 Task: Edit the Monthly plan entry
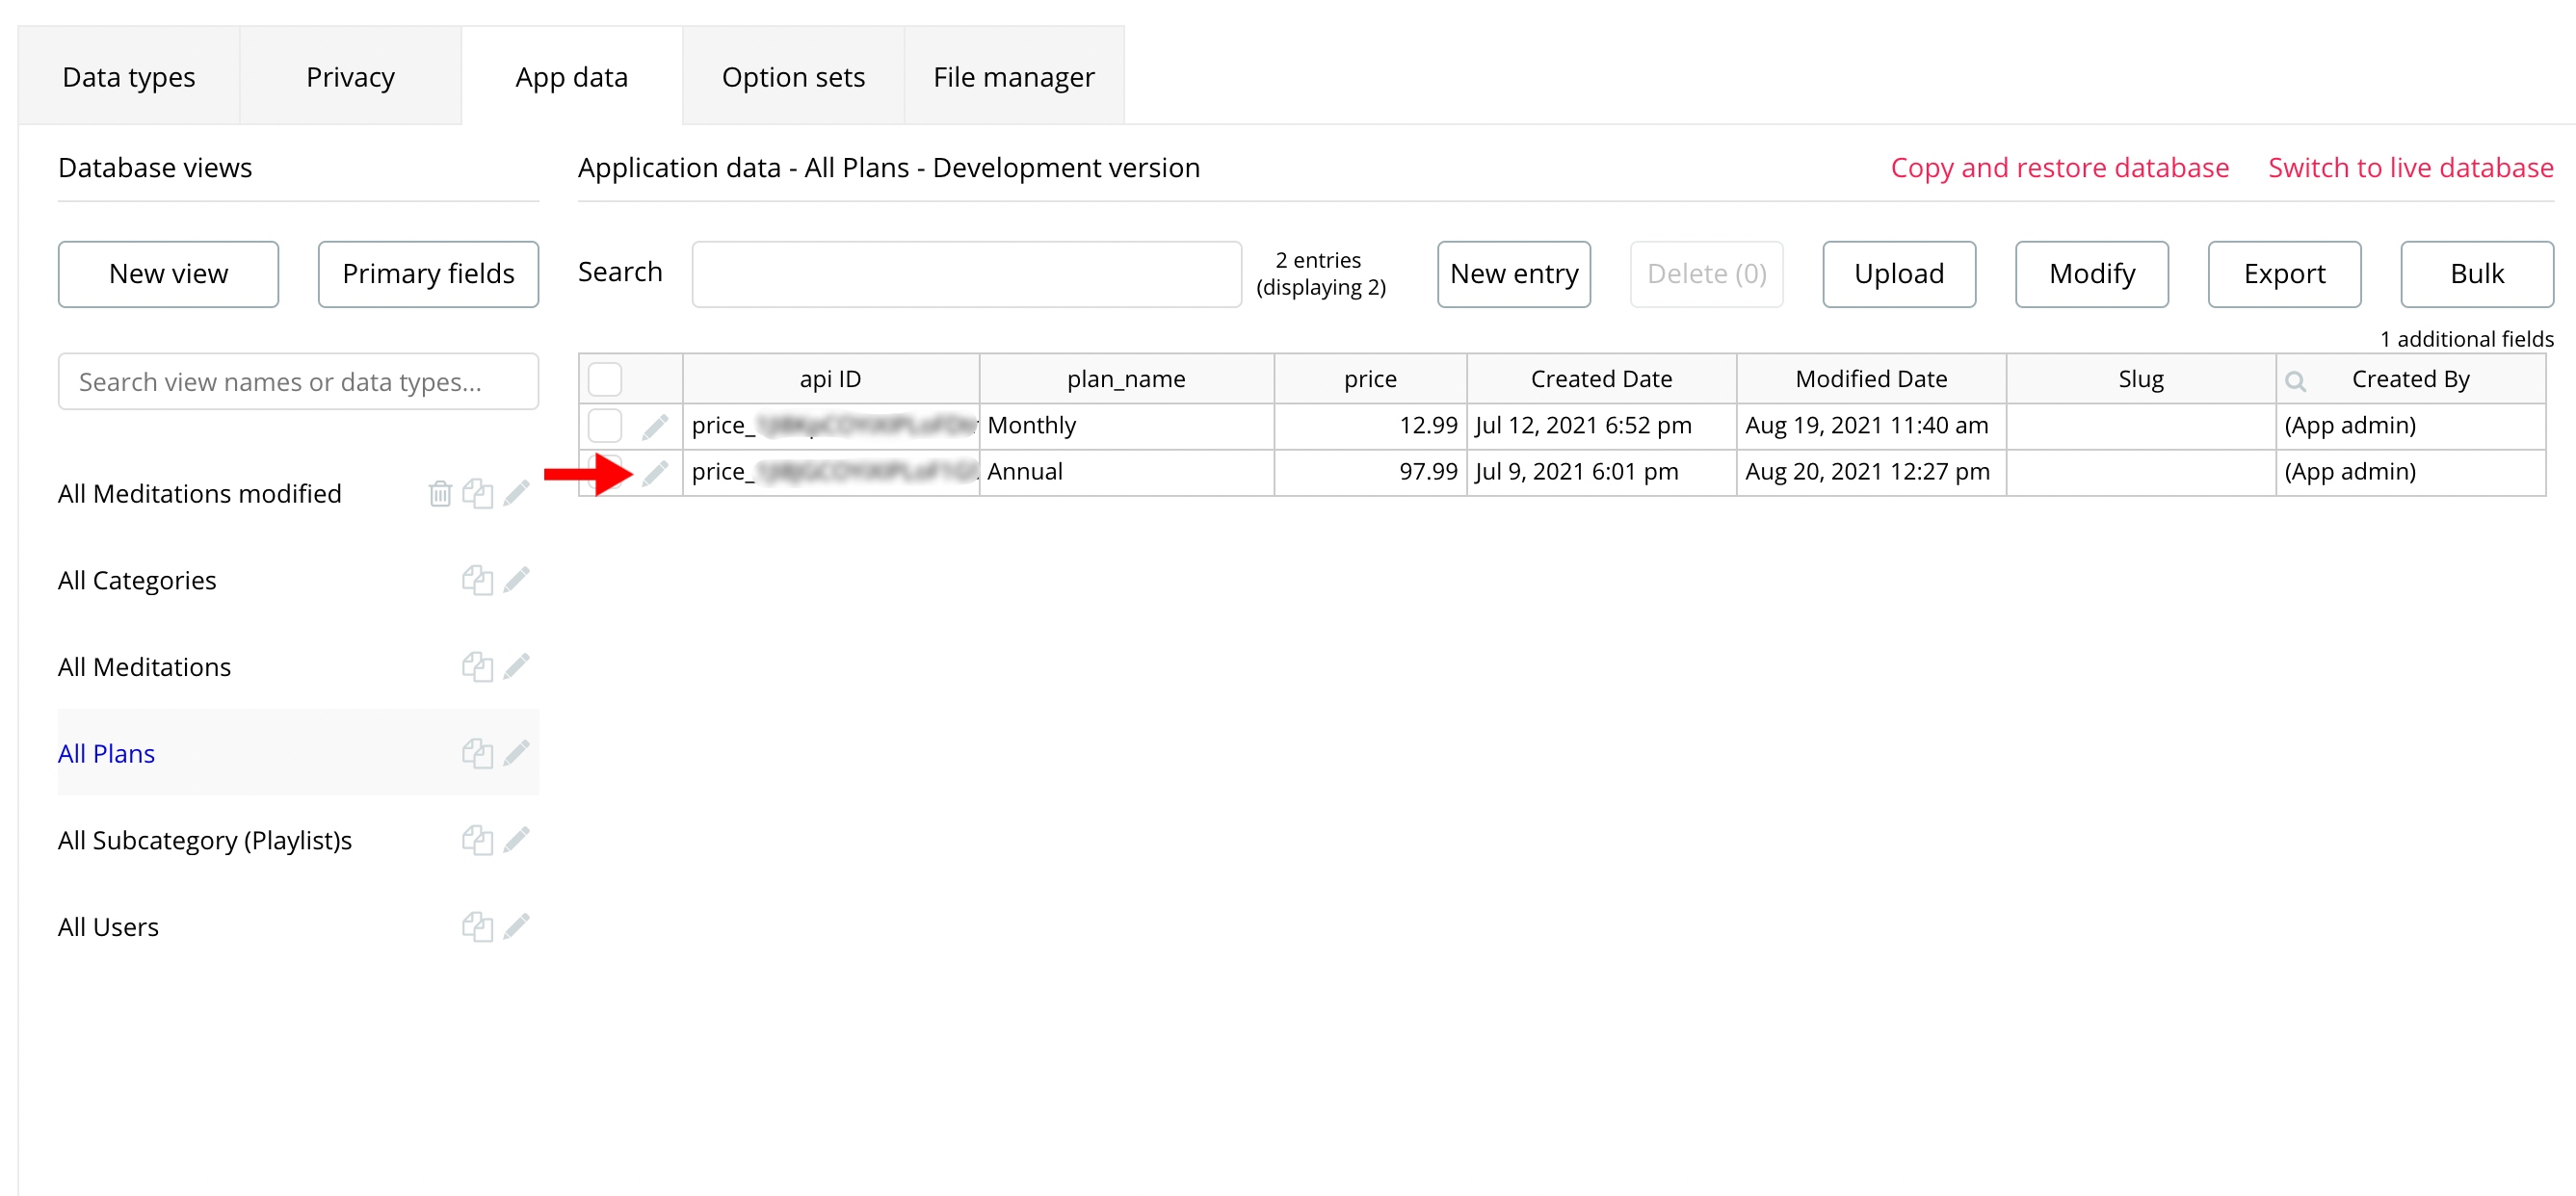click(x=655, y=426)
